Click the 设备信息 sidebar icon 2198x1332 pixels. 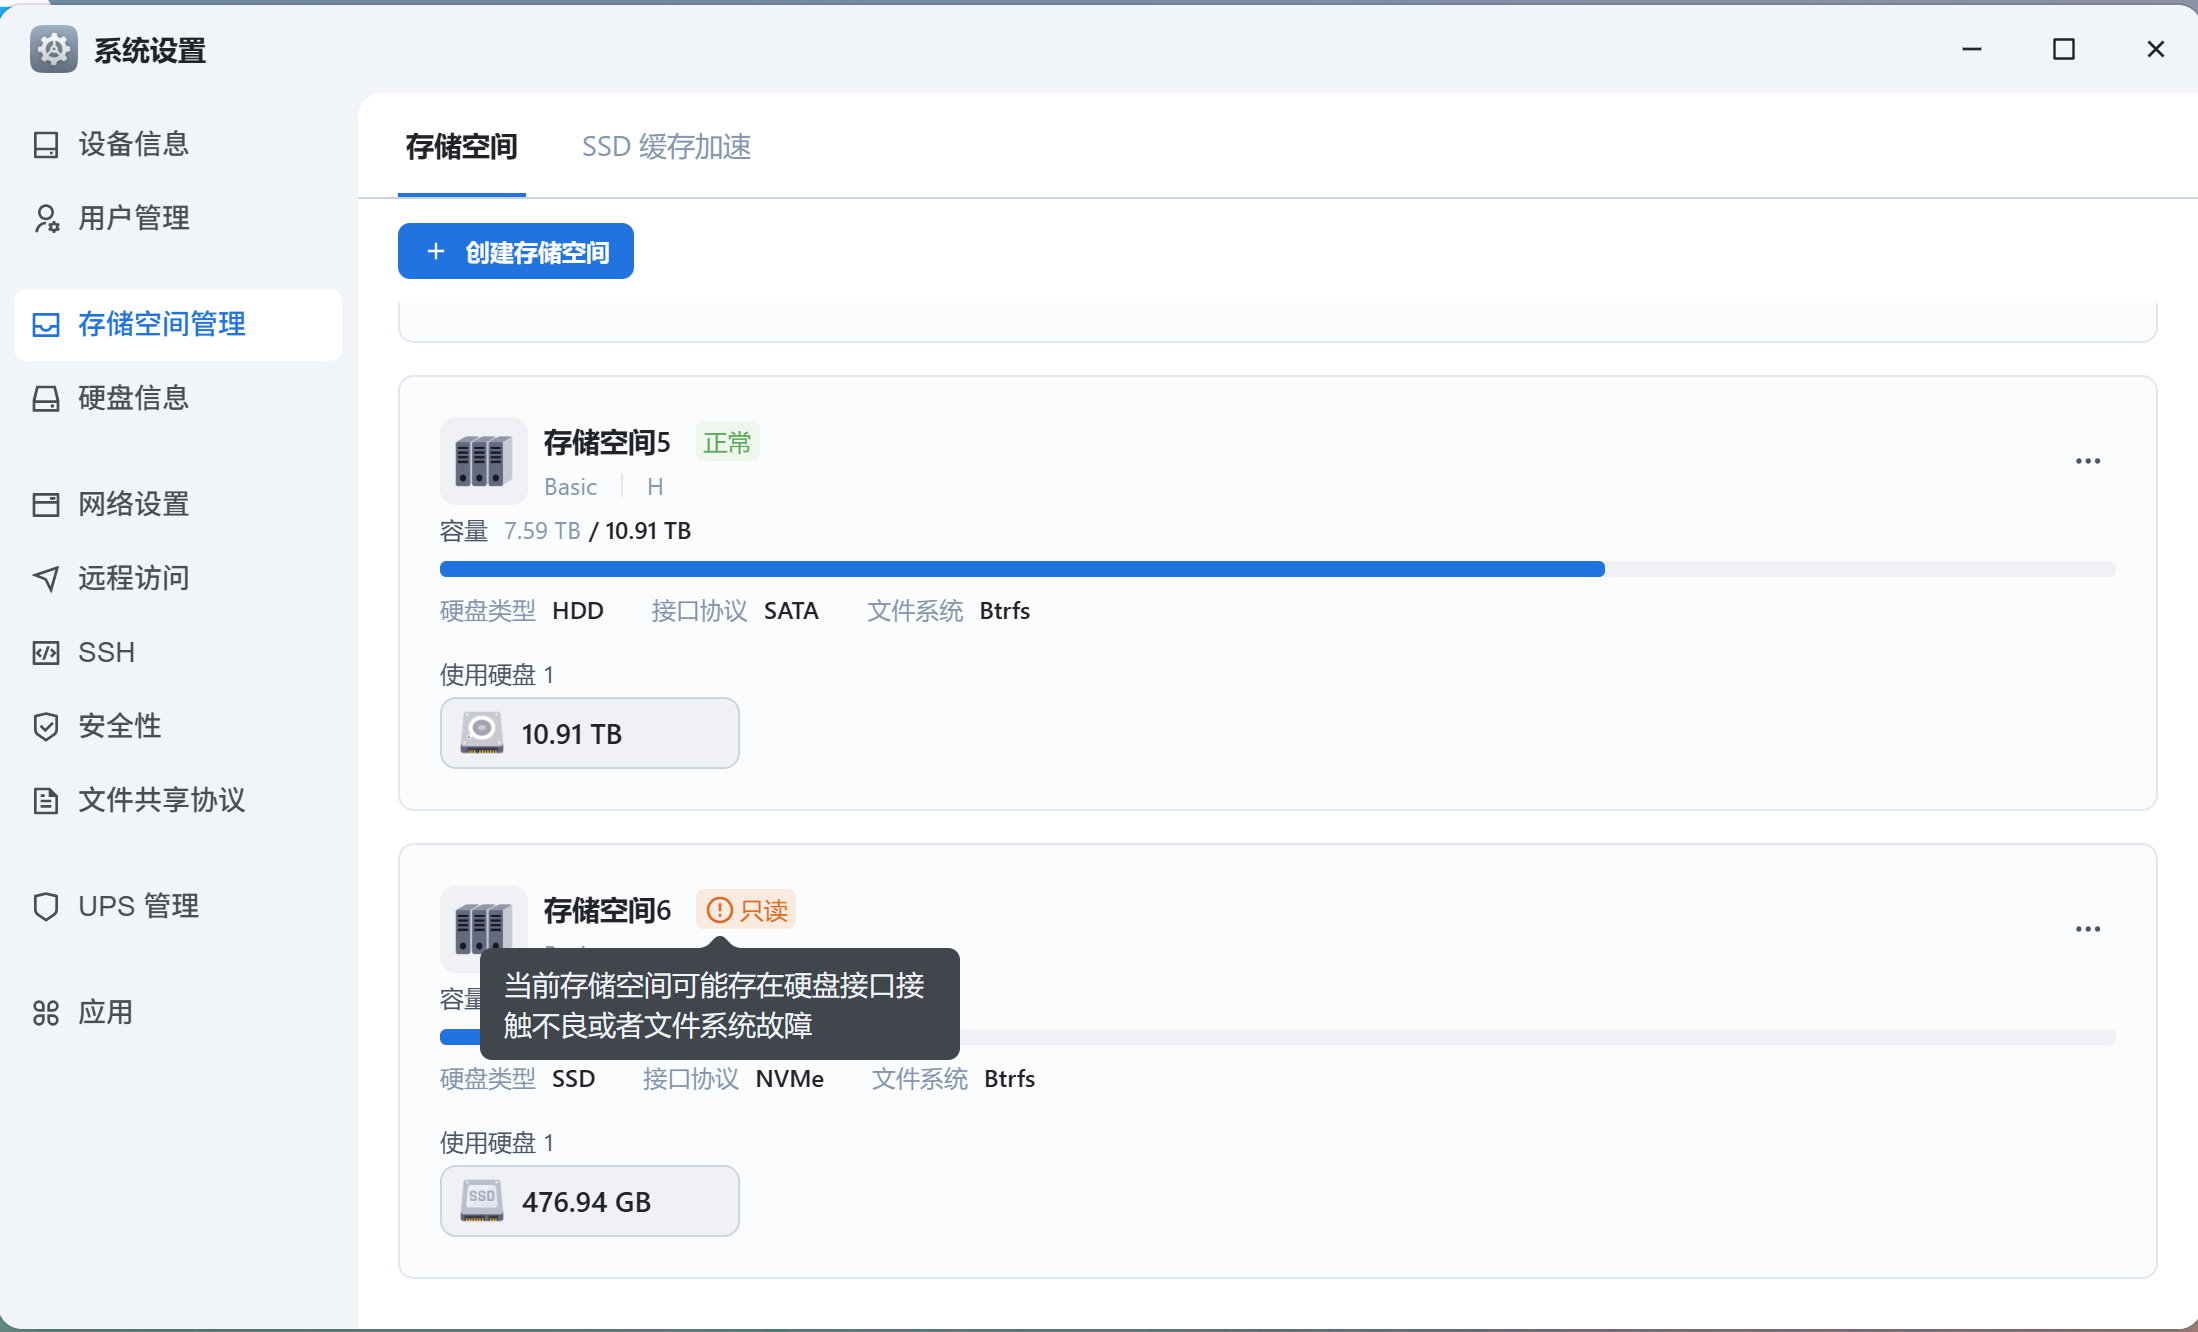[46, 145]
